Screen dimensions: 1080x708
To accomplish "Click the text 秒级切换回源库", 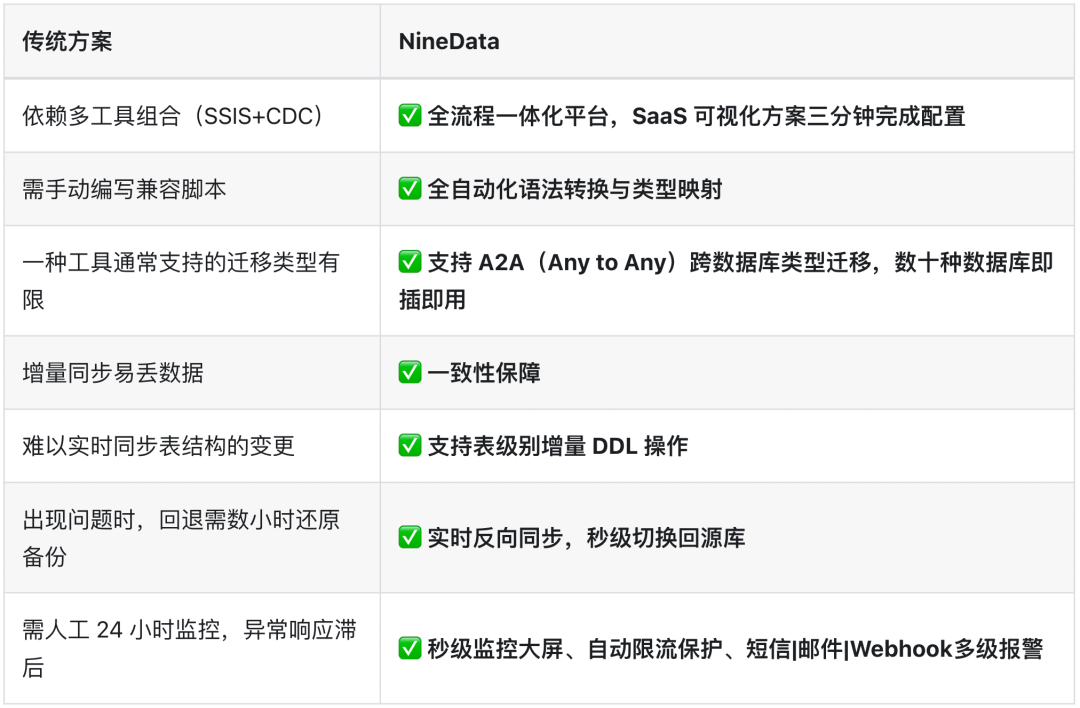I will 666,538.
